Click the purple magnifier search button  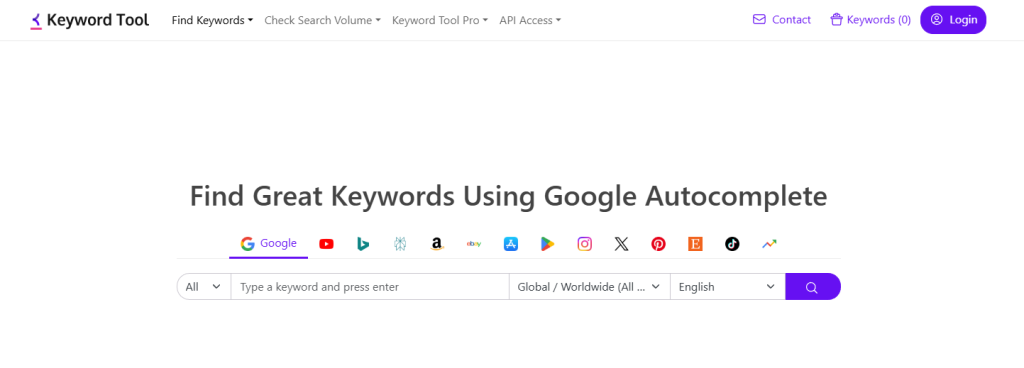tap(812, 286)
